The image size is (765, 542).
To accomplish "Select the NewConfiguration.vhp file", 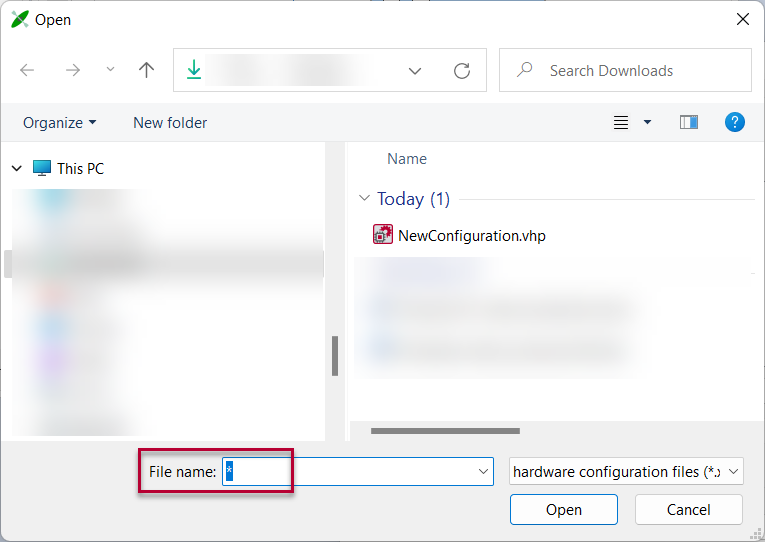I will [471, 236].
